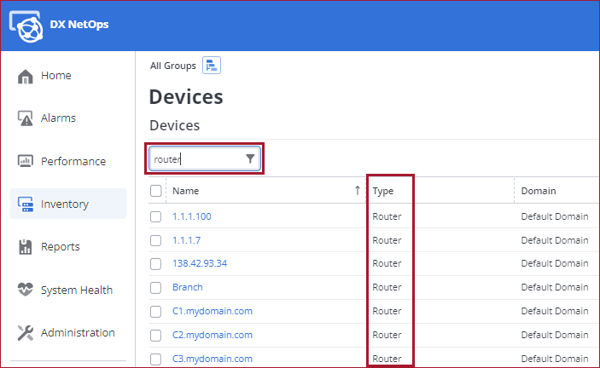Open System Health heart icon
Image resolution: width=600 pixels, height=368 pixels.
coord(25,290)
